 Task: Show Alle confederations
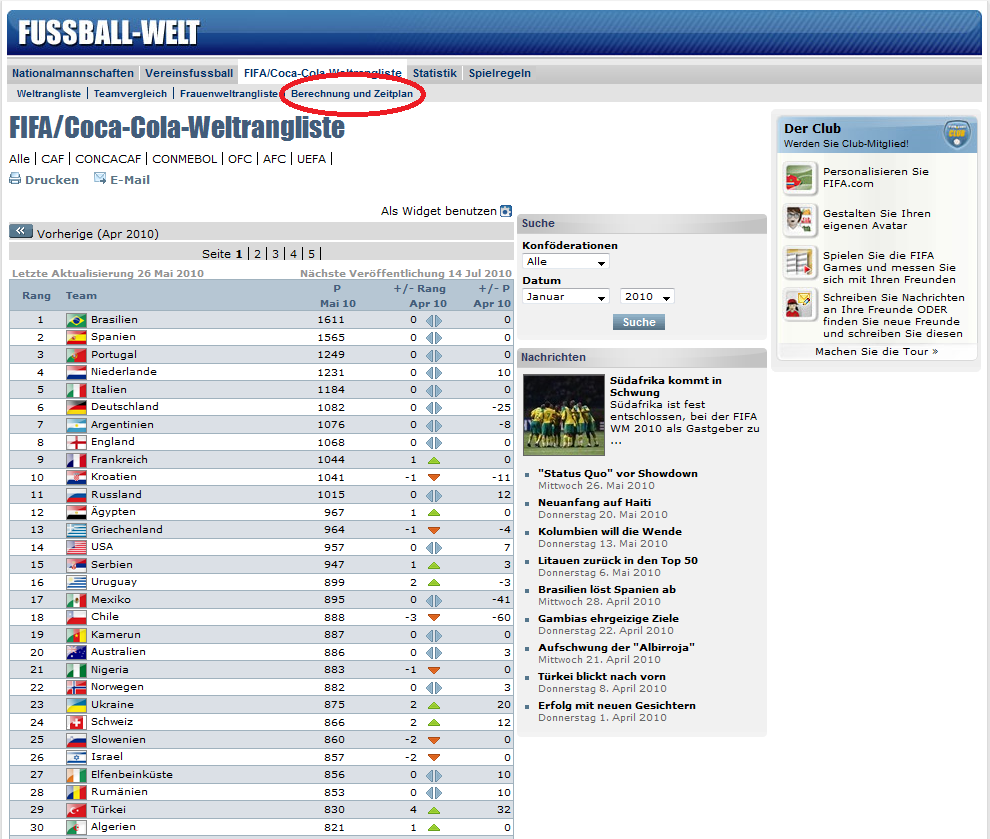[x=20, y=159]
